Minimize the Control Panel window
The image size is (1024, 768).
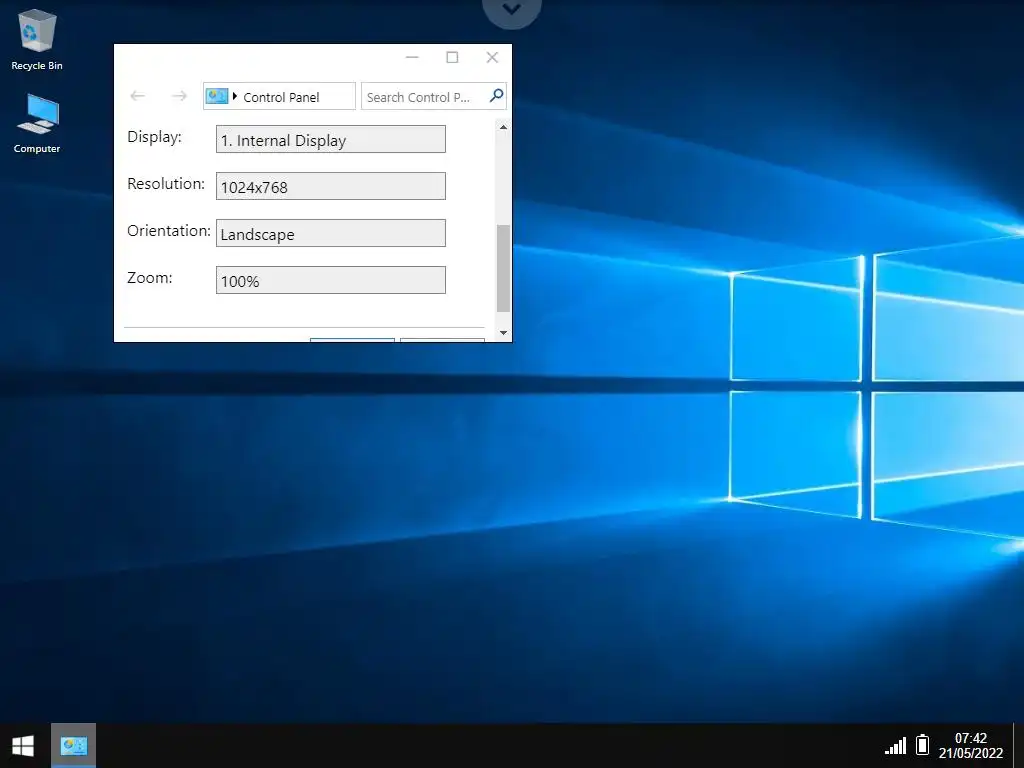point(412,57)
